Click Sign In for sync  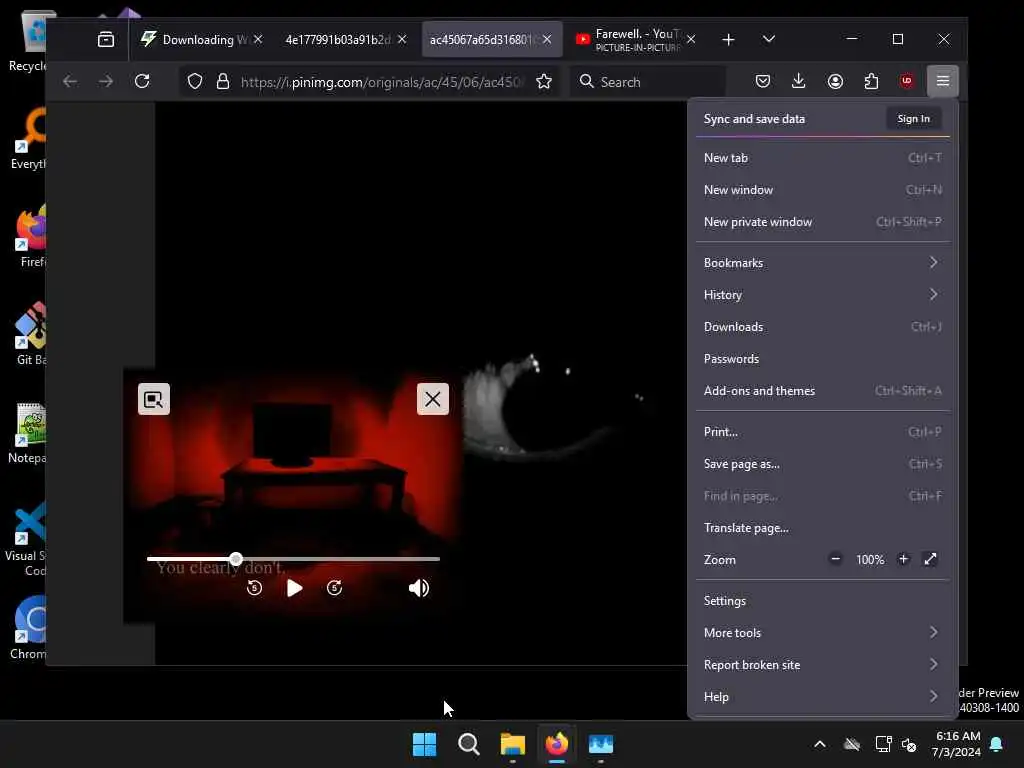tap(913, 118)
